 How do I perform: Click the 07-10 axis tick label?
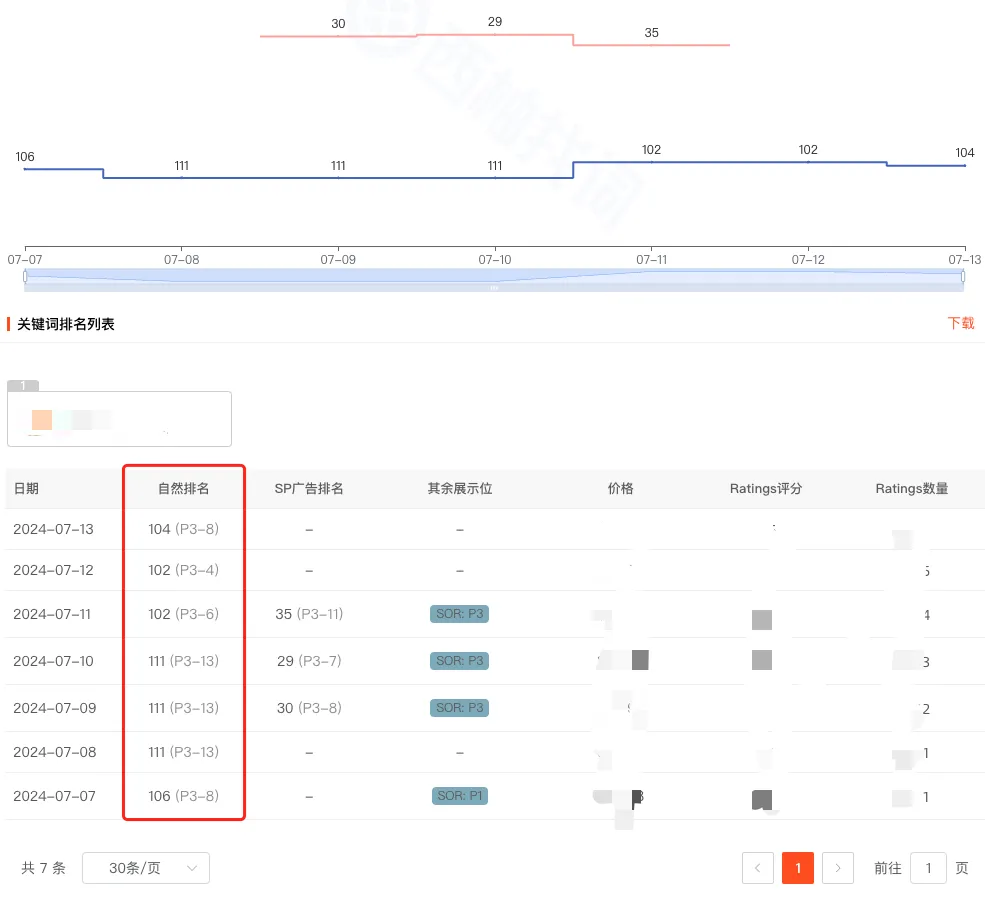(x=495, y=259)
